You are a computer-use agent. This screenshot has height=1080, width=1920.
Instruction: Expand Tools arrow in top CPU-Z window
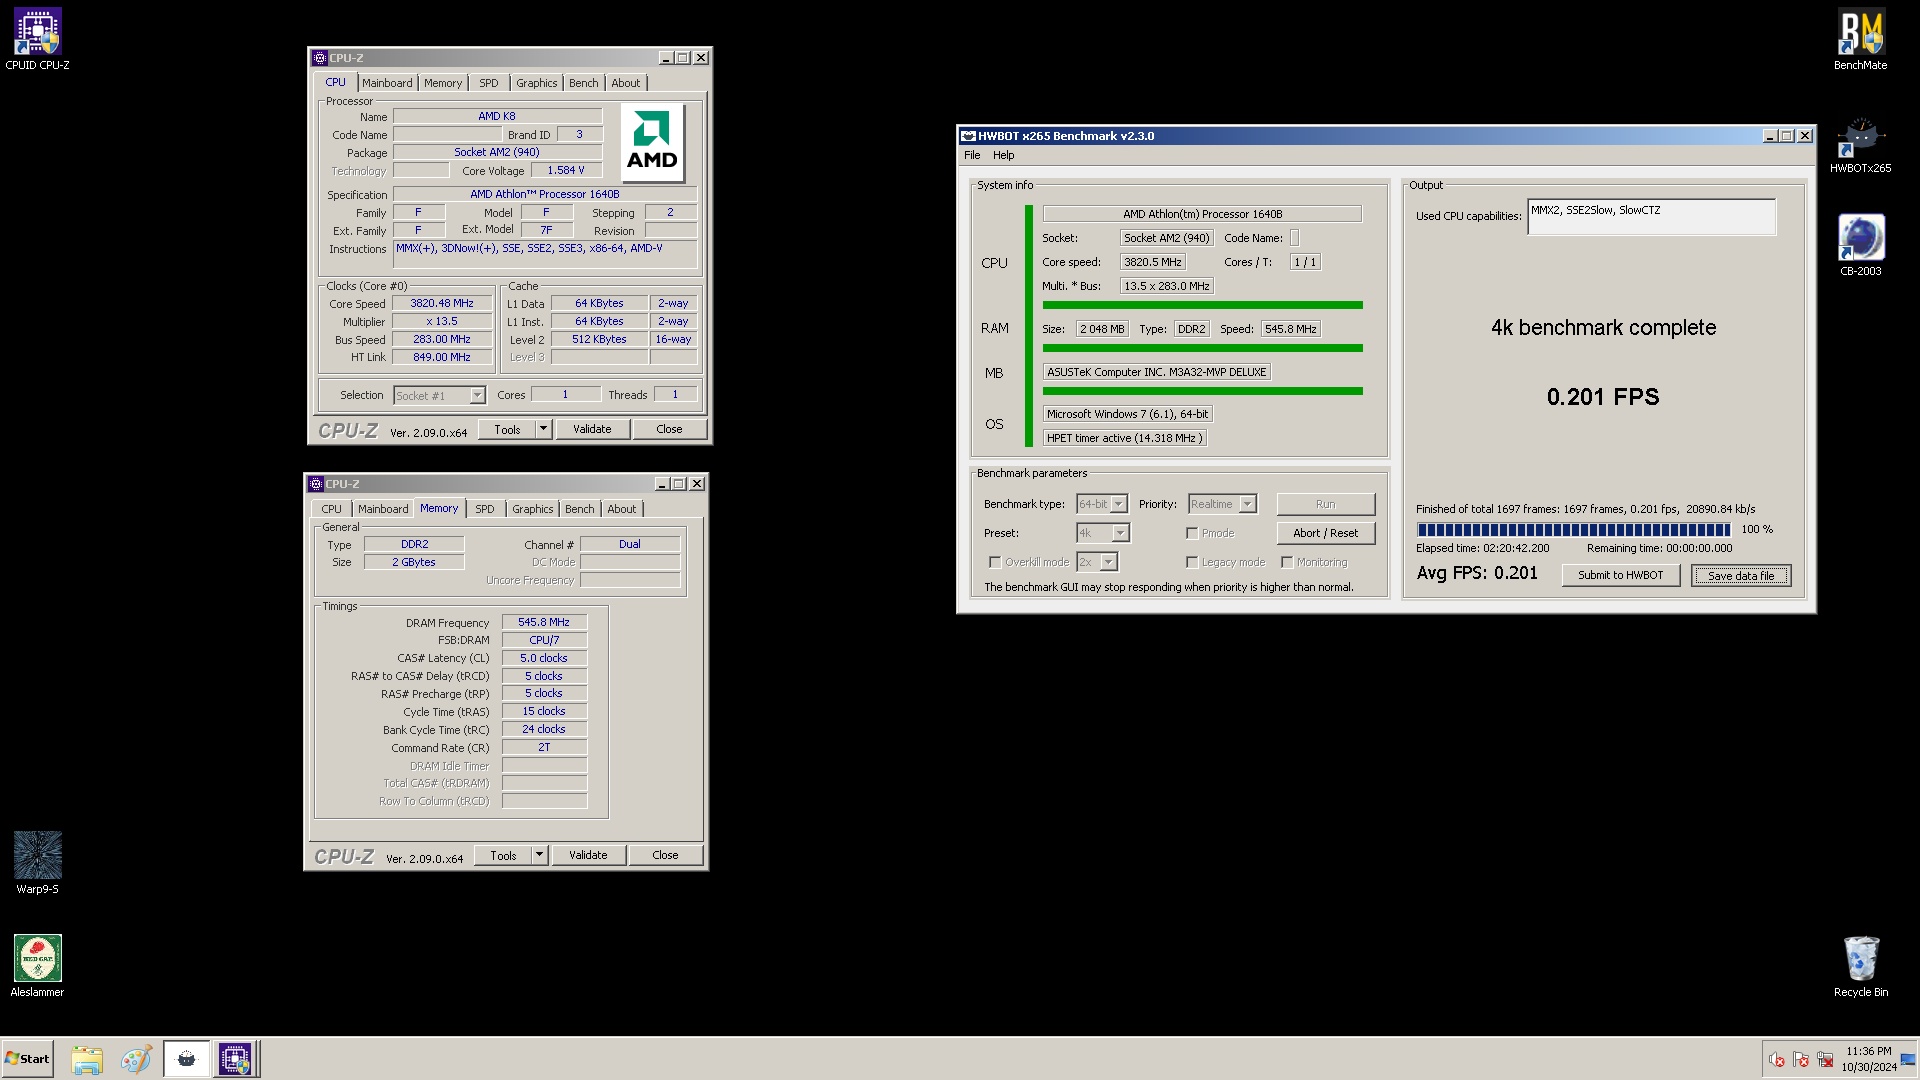[543, 429]
